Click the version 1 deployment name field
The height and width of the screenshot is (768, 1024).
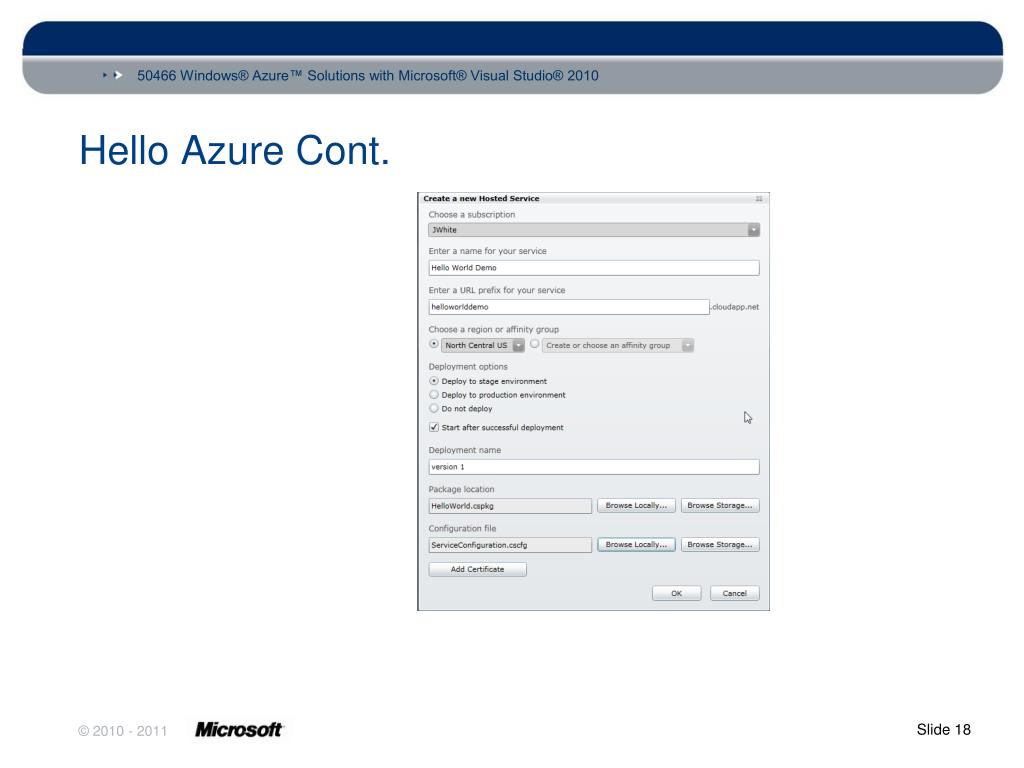pos(594,467)
